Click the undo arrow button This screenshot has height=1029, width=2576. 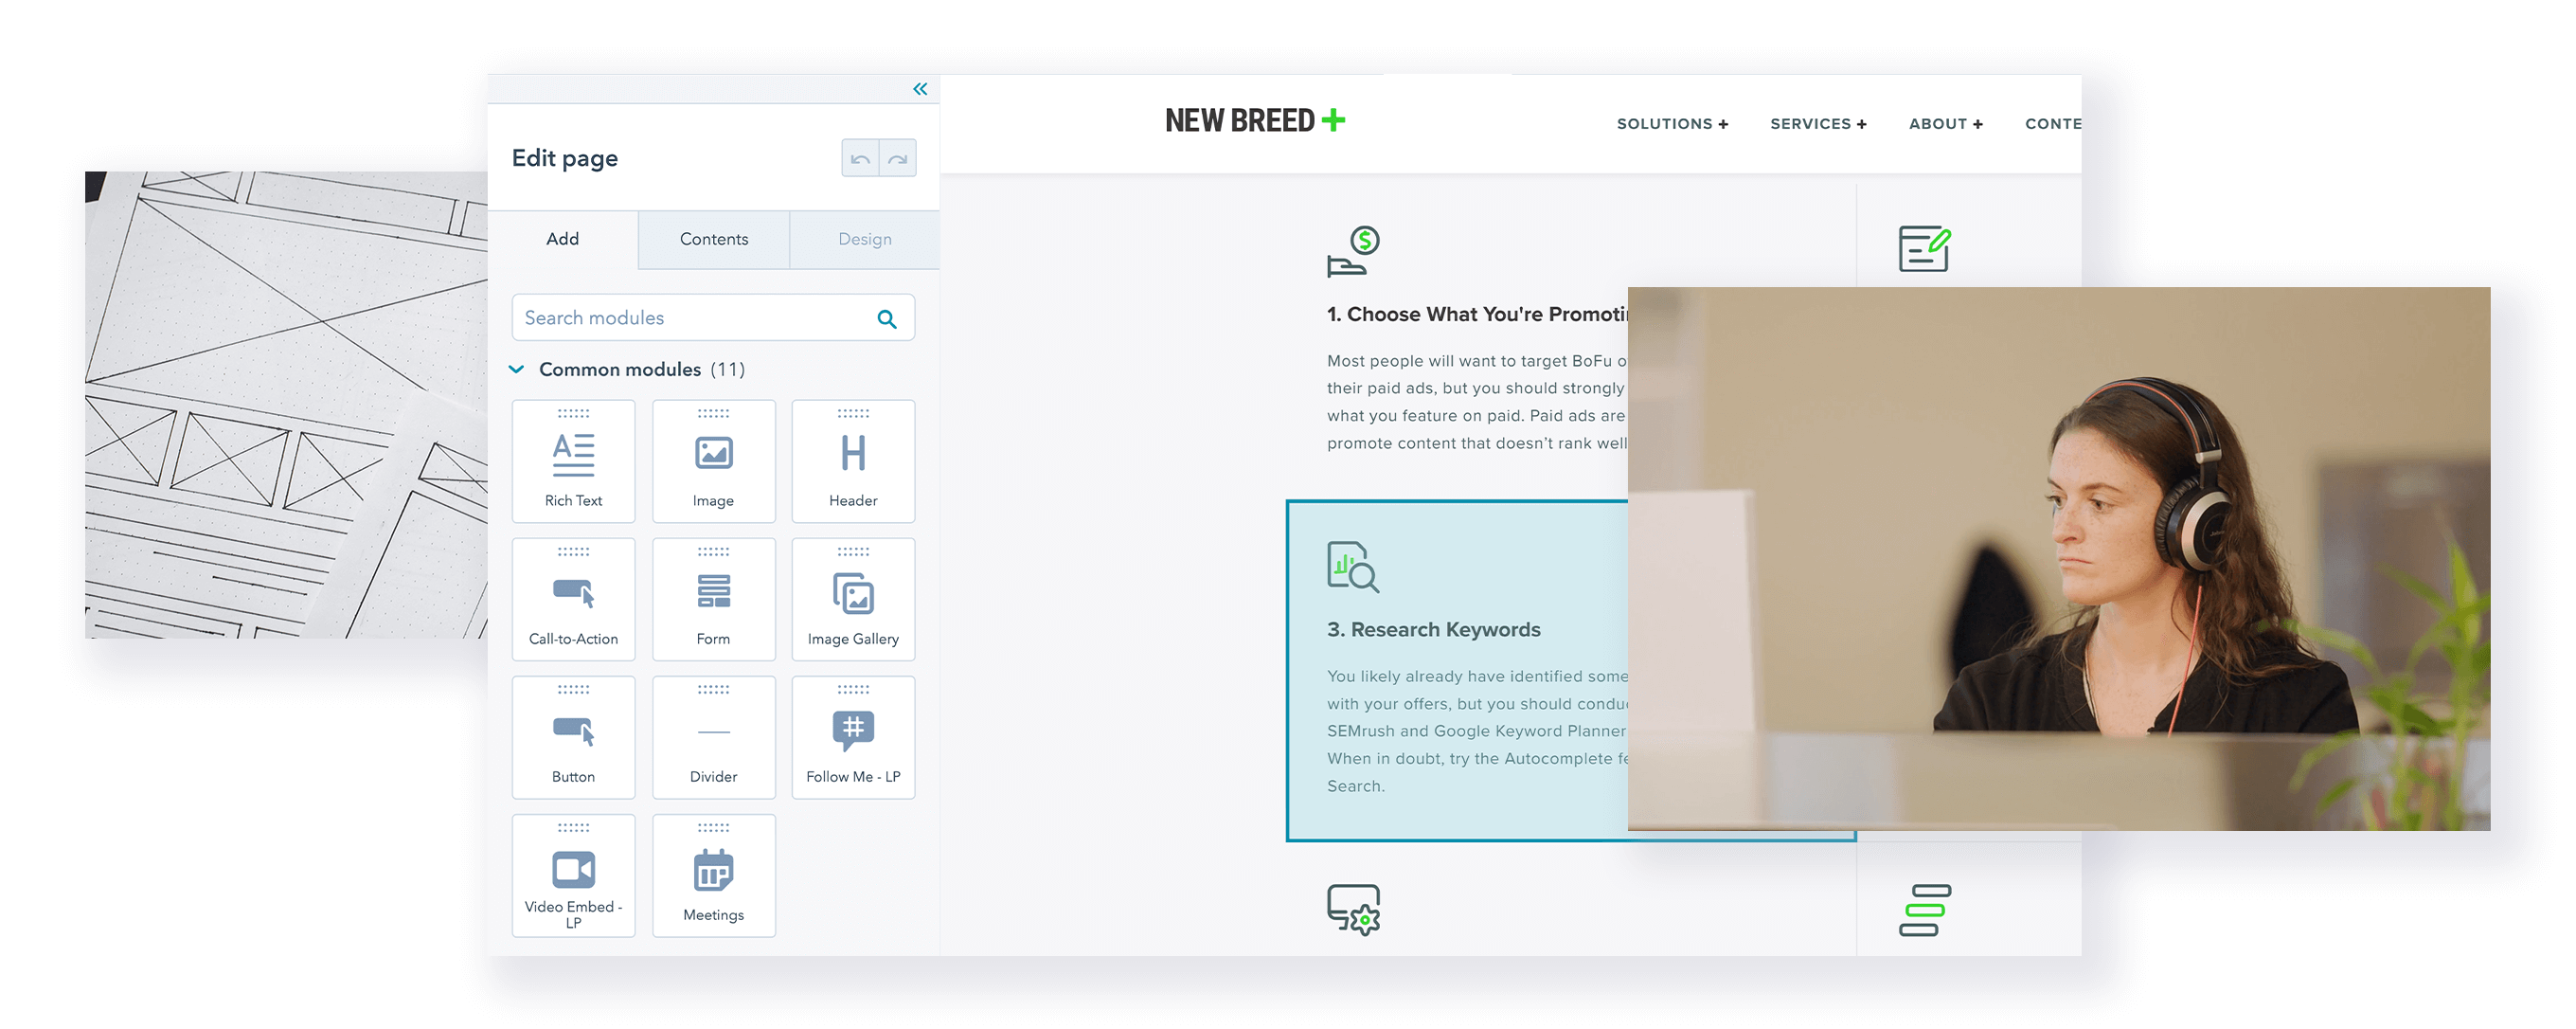tap(860, 158)
